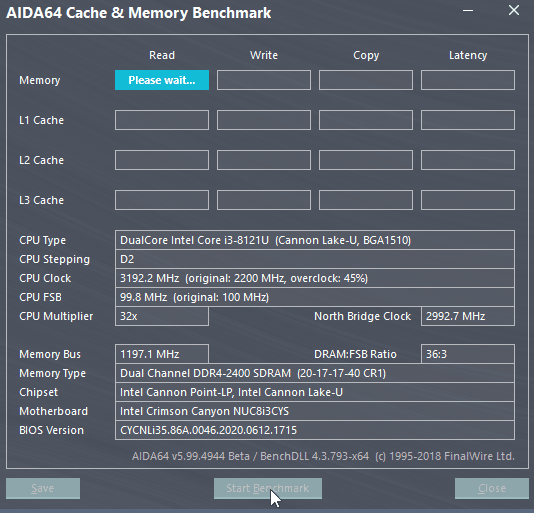Click the 'Motherboard' label
Image resolution: width=534 pixels, height=513 pixels.
pyautogui.click(x=53, y=411)
